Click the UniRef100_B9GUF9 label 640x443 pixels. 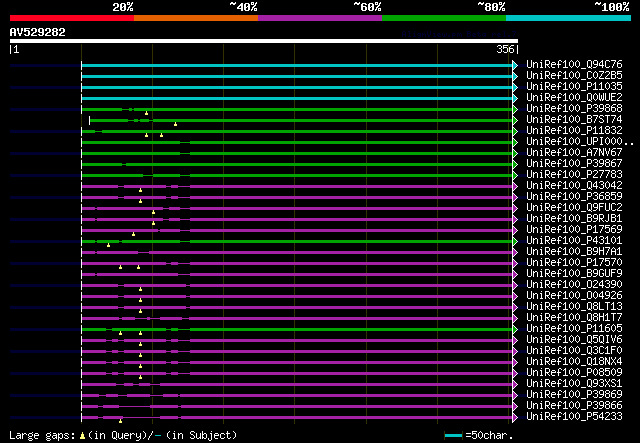point(574,274)
